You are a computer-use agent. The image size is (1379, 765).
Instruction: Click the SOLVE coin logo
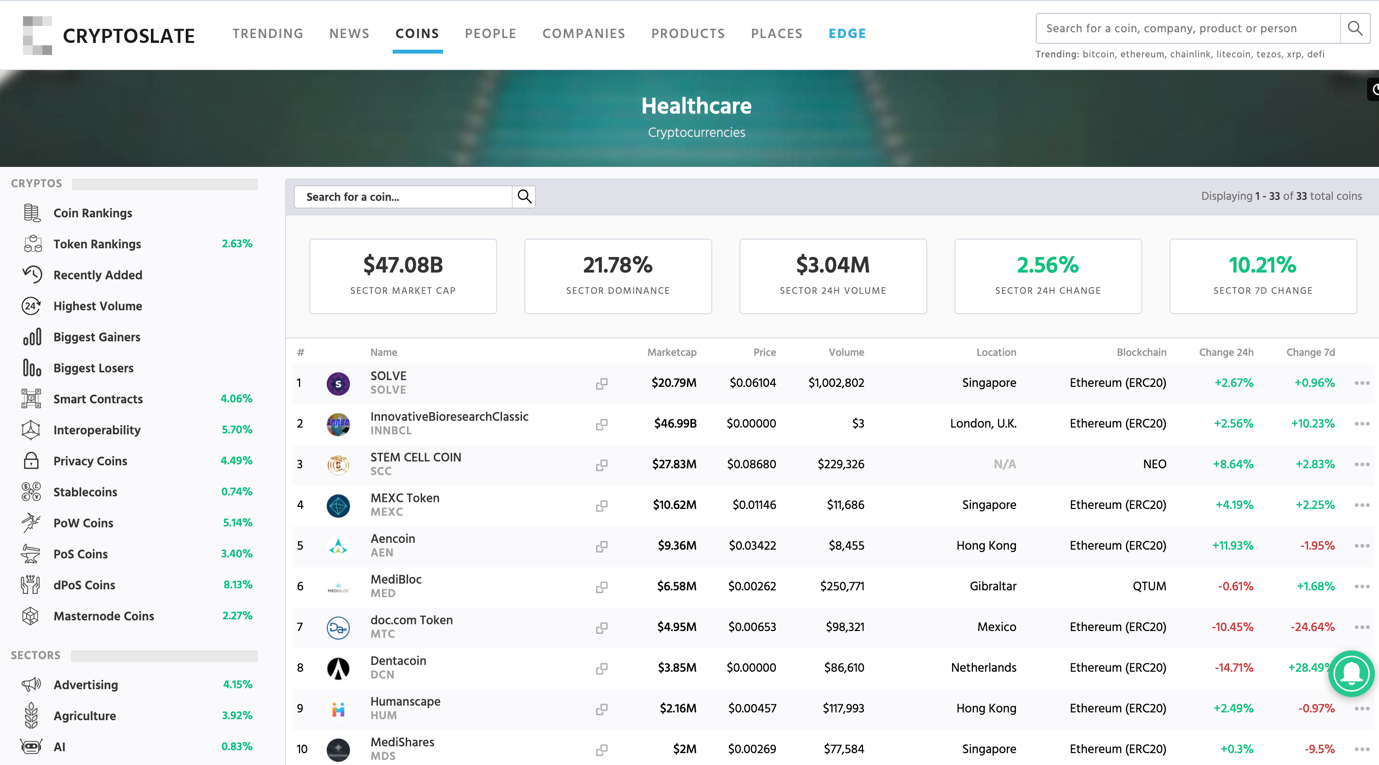tap(338, 384)
